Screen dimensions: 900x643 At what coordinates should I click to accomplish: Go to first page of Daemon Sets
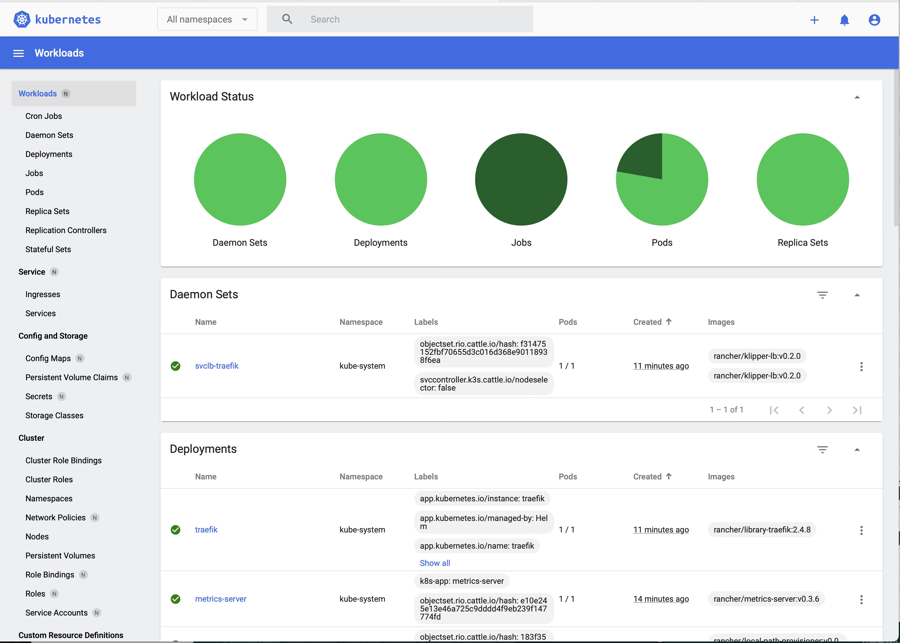click(x=774, y=410)
